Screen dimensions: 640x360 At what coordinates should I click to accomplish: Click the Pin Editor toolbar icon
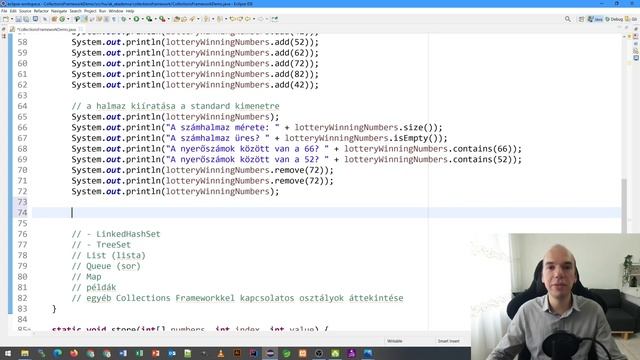tap(275, 19)
